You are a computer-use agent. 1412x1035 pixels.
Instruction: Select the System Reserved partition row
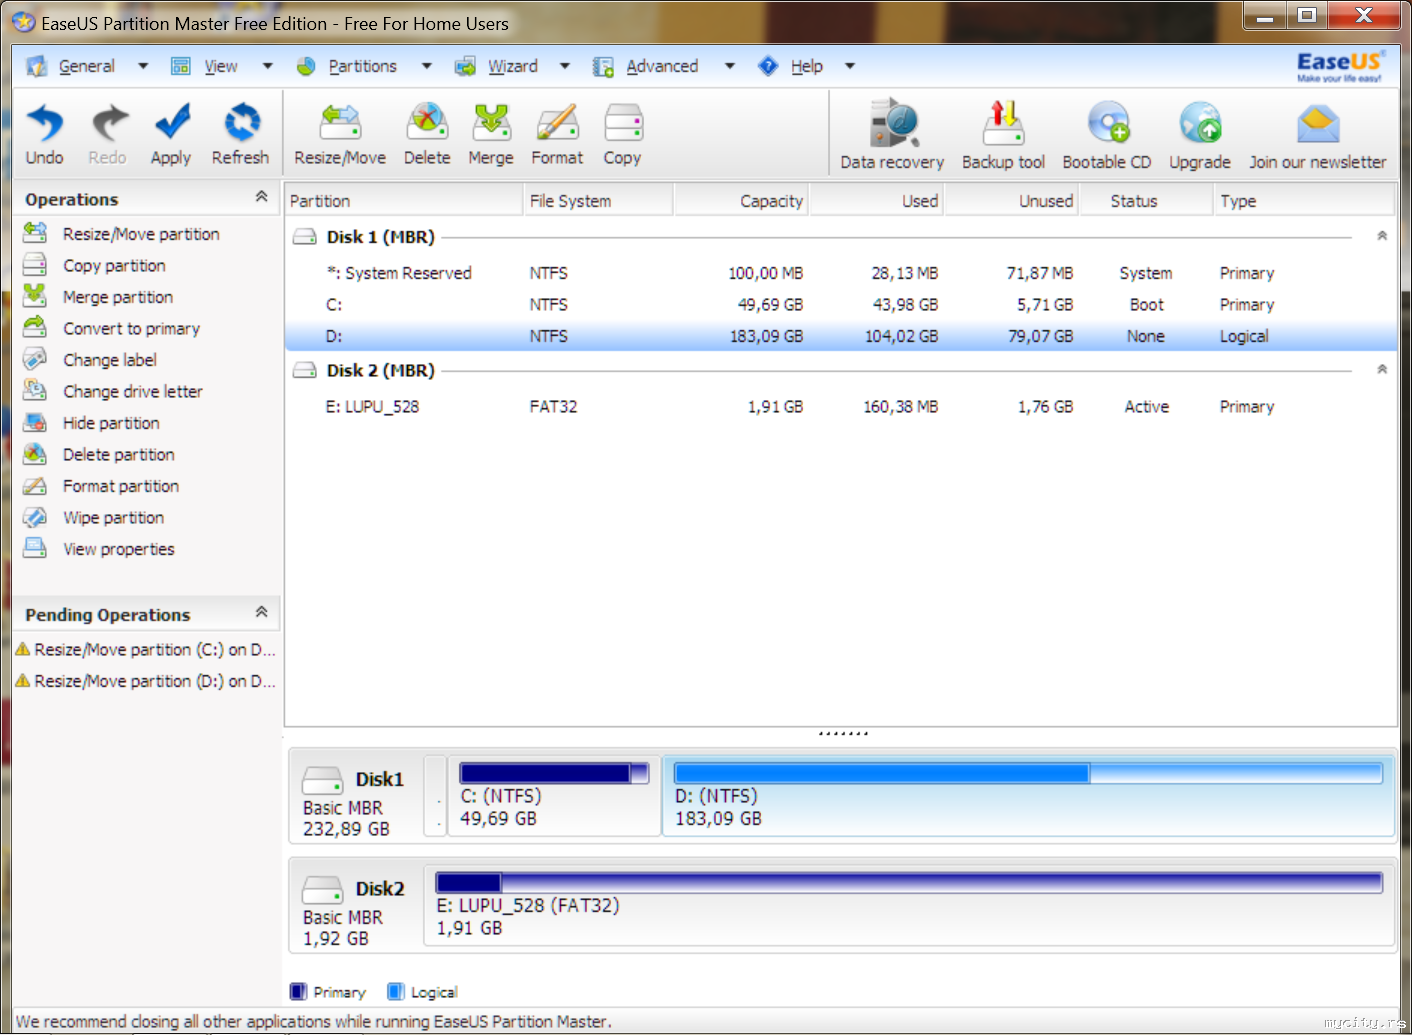click(840, 273)
